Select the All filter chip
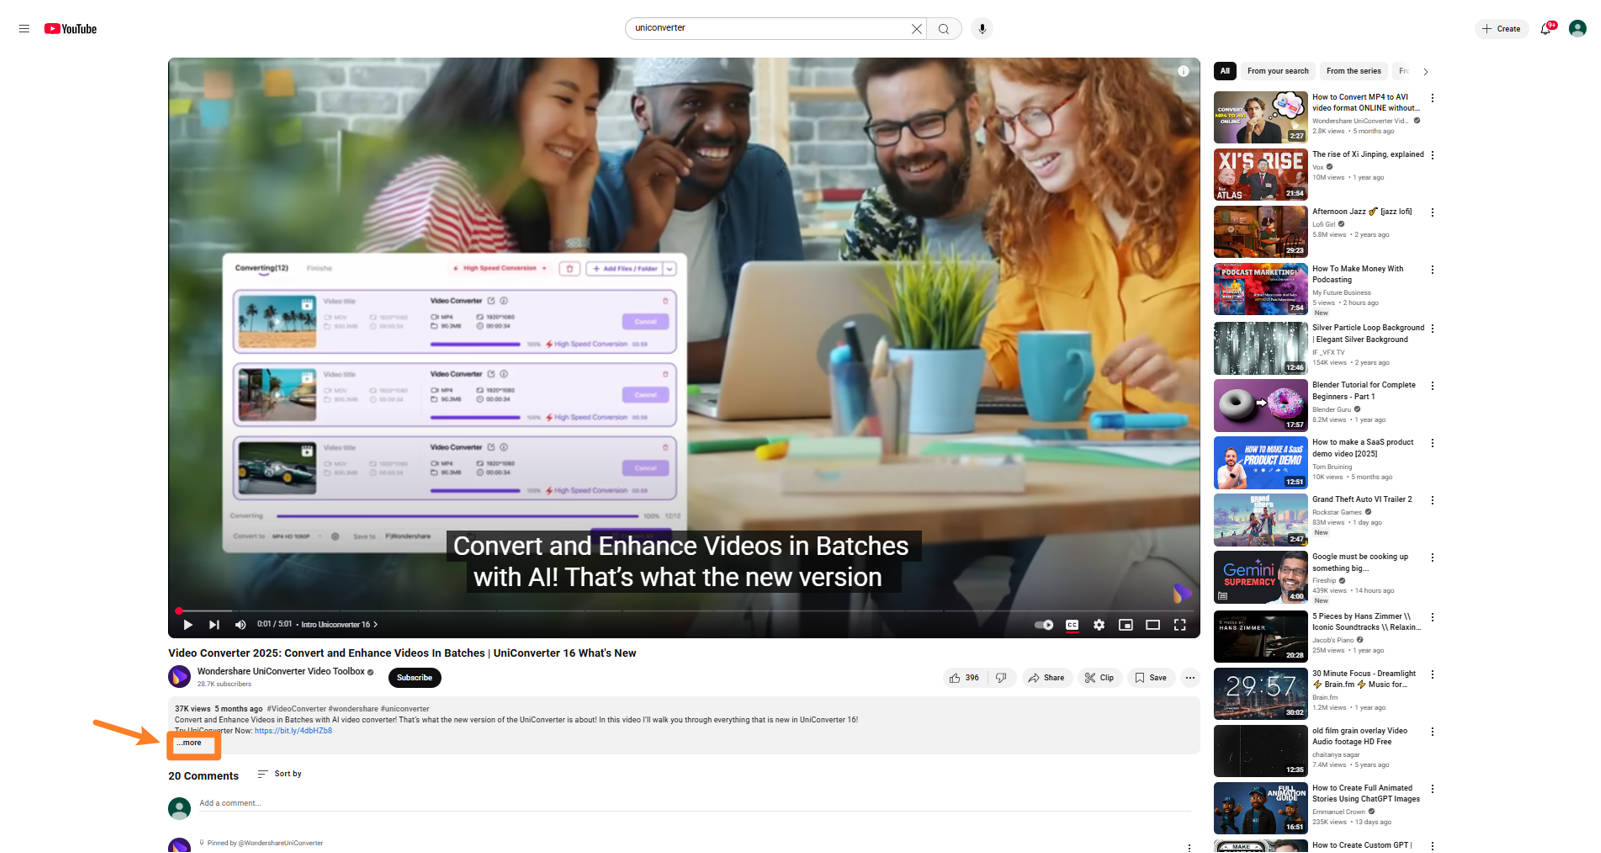The width and height of the screenshot is (1601, 853). pyautogui.click(x=1225, y=71)
